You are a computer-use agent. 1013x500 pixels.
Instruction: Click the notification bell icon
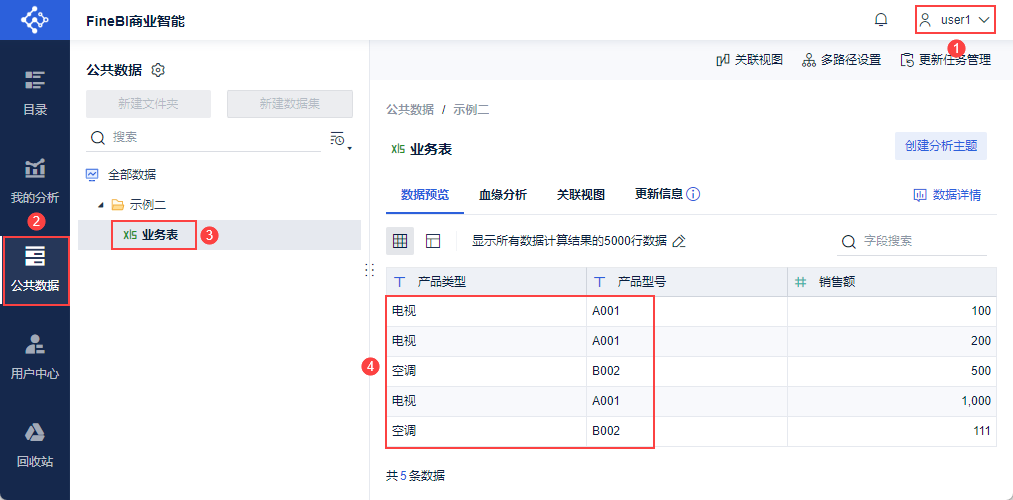click(x=881, y=20)
